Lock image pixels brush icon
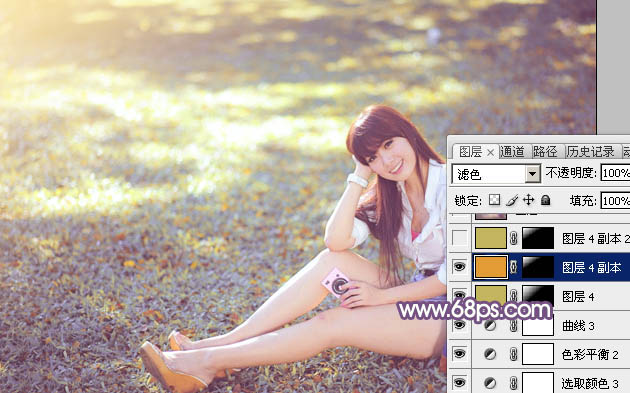Image resolution: width=630 pixels, height=393 pixels. pyautogui.click(x=512, y=200)
